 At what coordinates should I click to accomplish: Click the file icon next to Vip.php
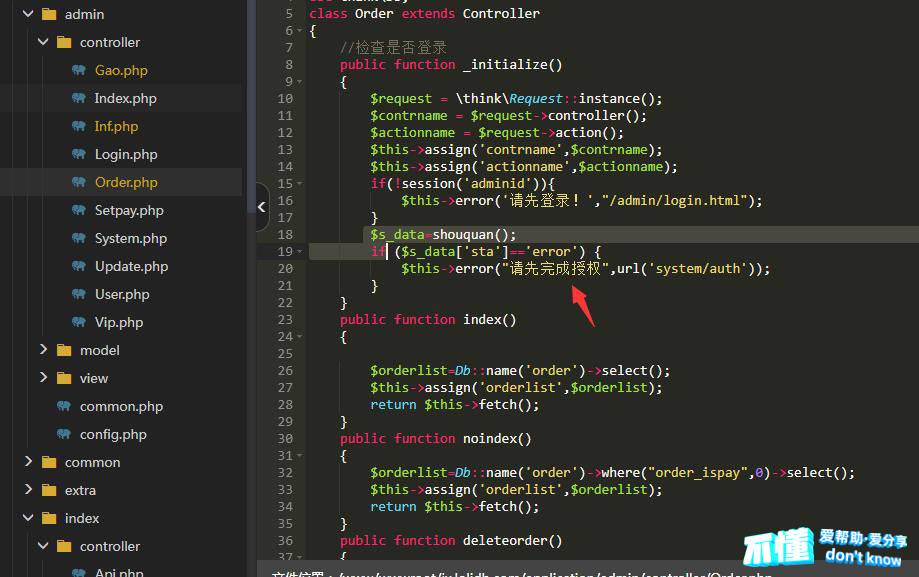pos(78,323)
